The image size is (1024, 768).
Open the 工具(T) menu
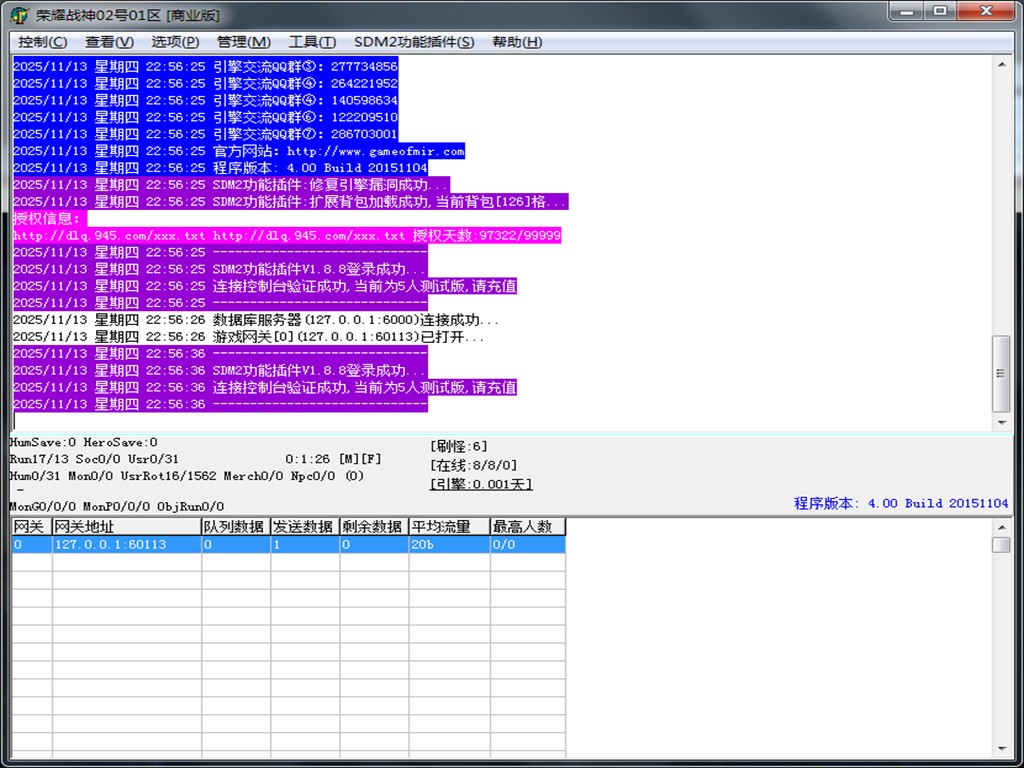(x=312, y=42)
